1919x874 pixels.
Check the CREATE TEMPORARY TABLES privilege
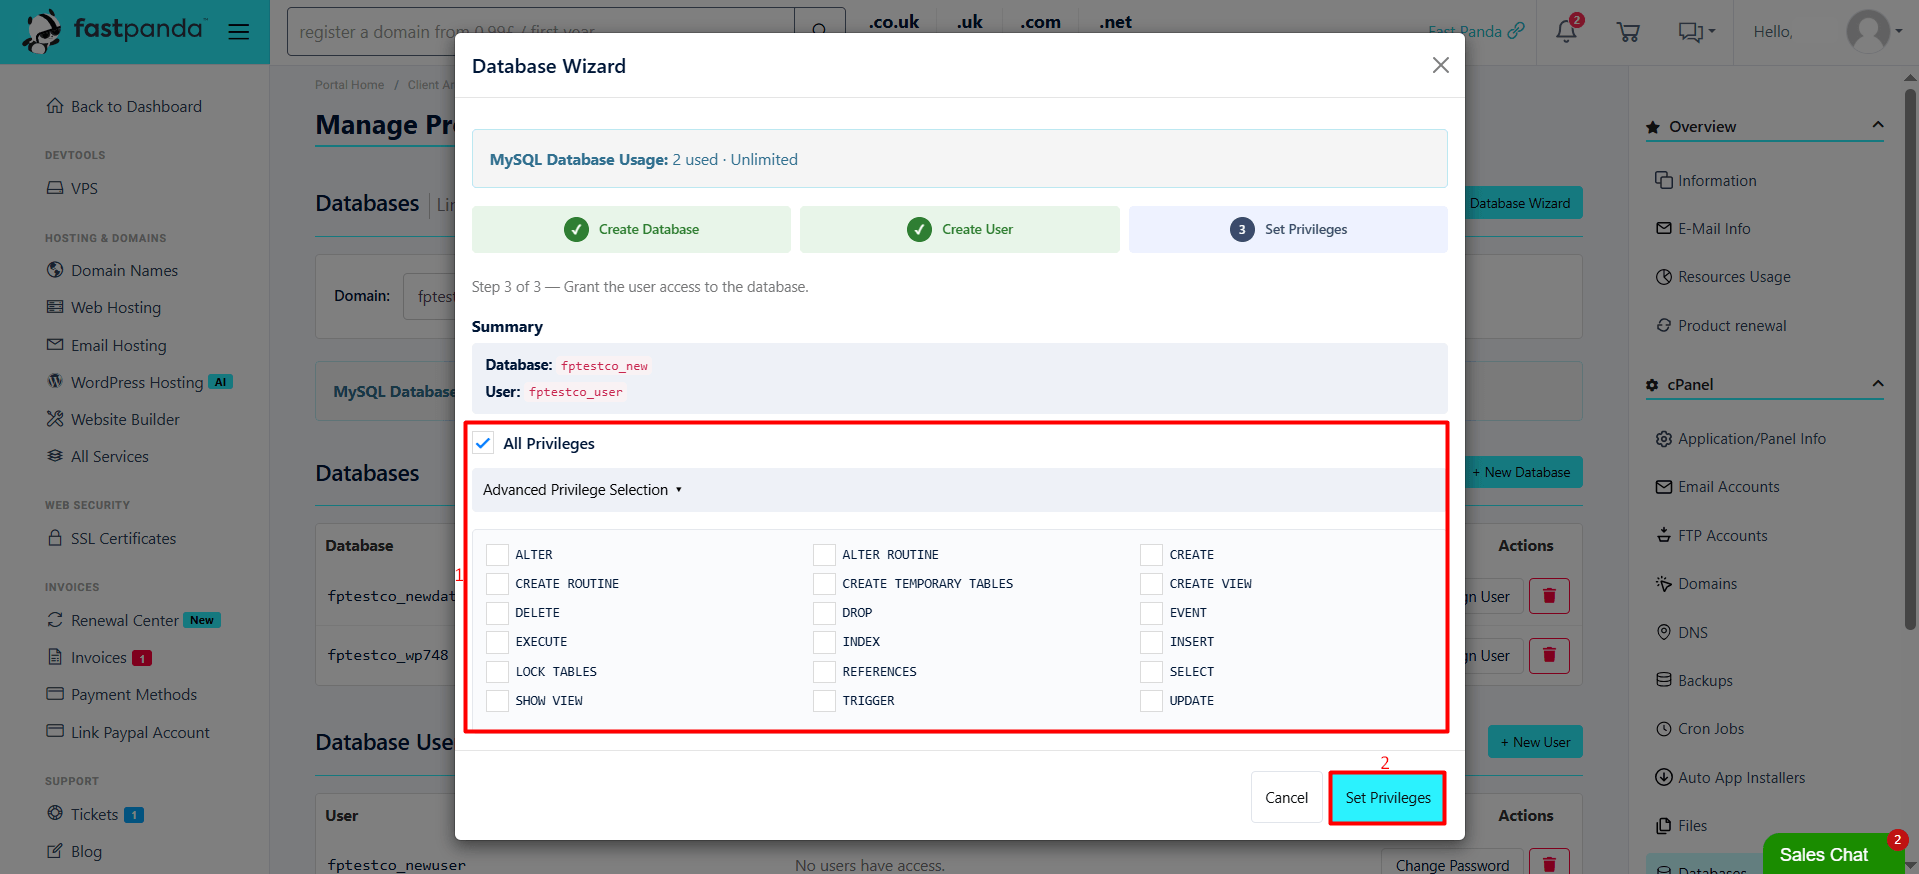(x=824, y=584)
